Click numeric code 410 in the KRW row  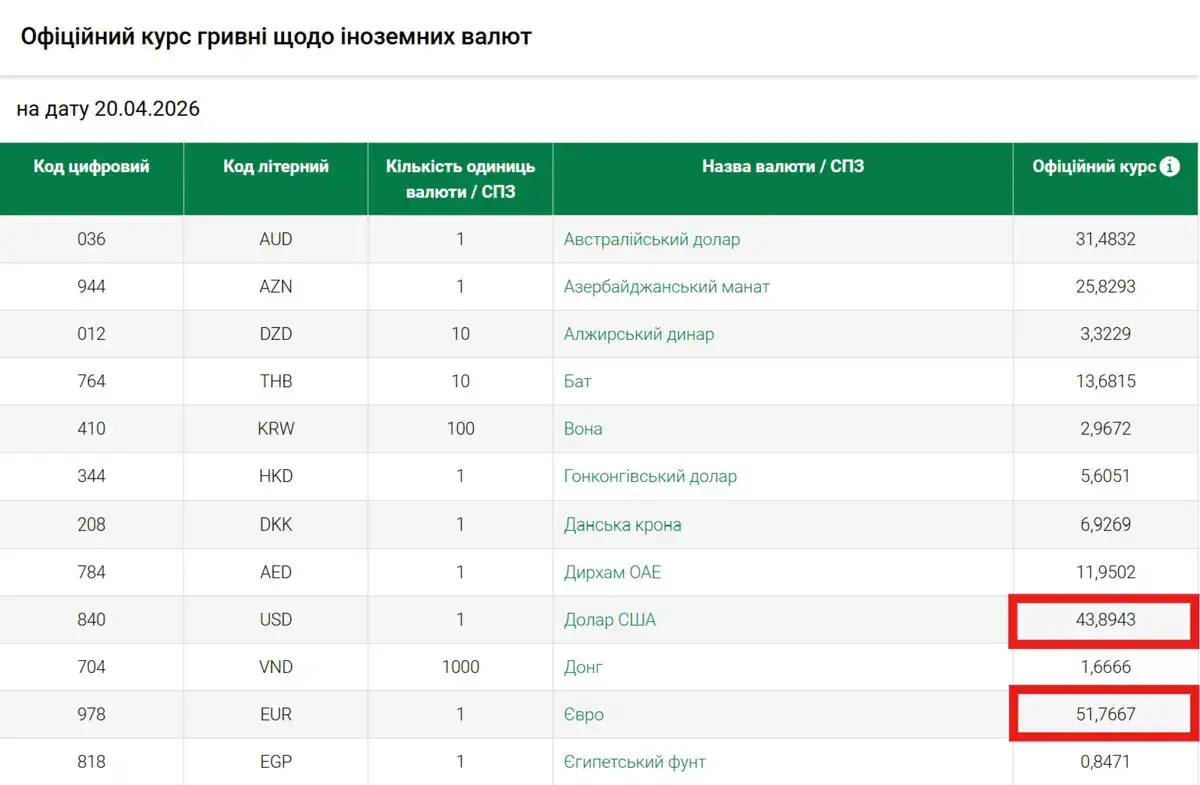91,429
